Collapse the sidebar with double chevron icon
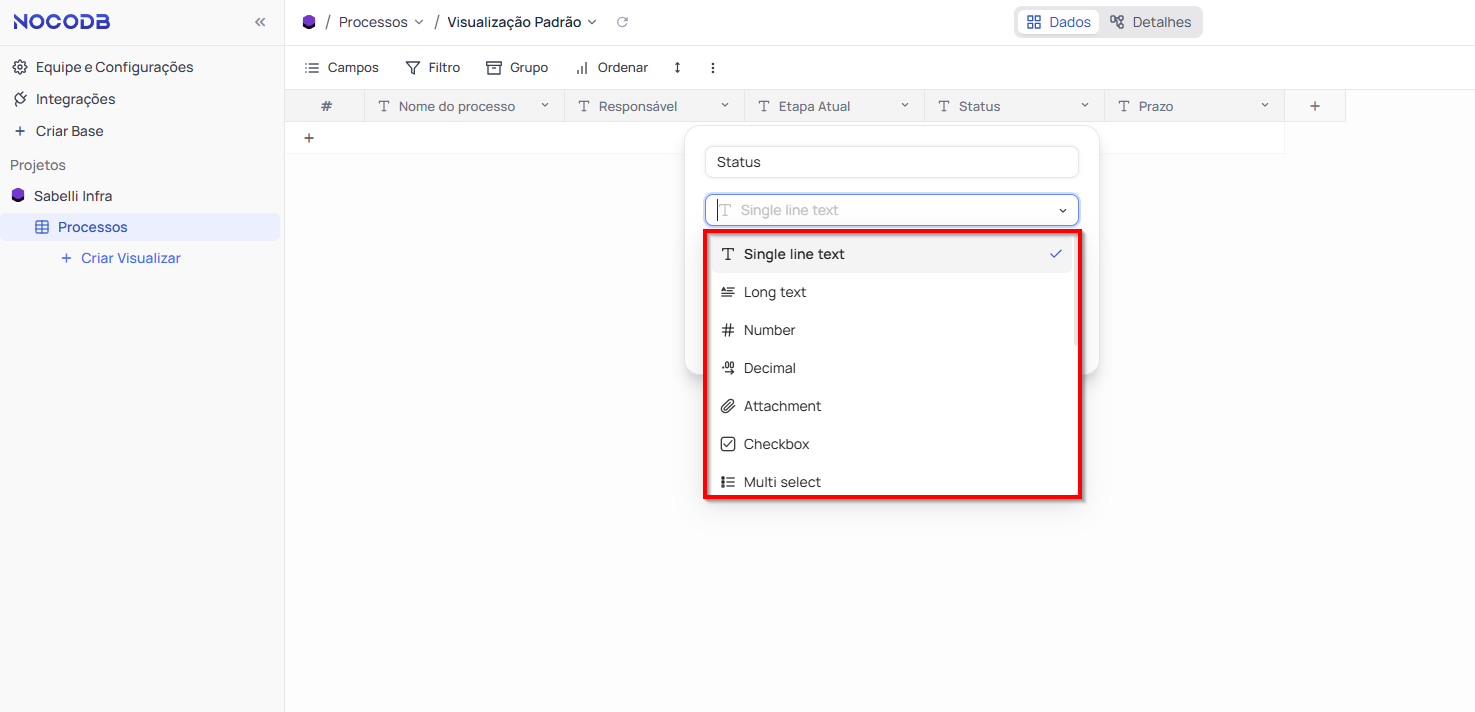 260,22
